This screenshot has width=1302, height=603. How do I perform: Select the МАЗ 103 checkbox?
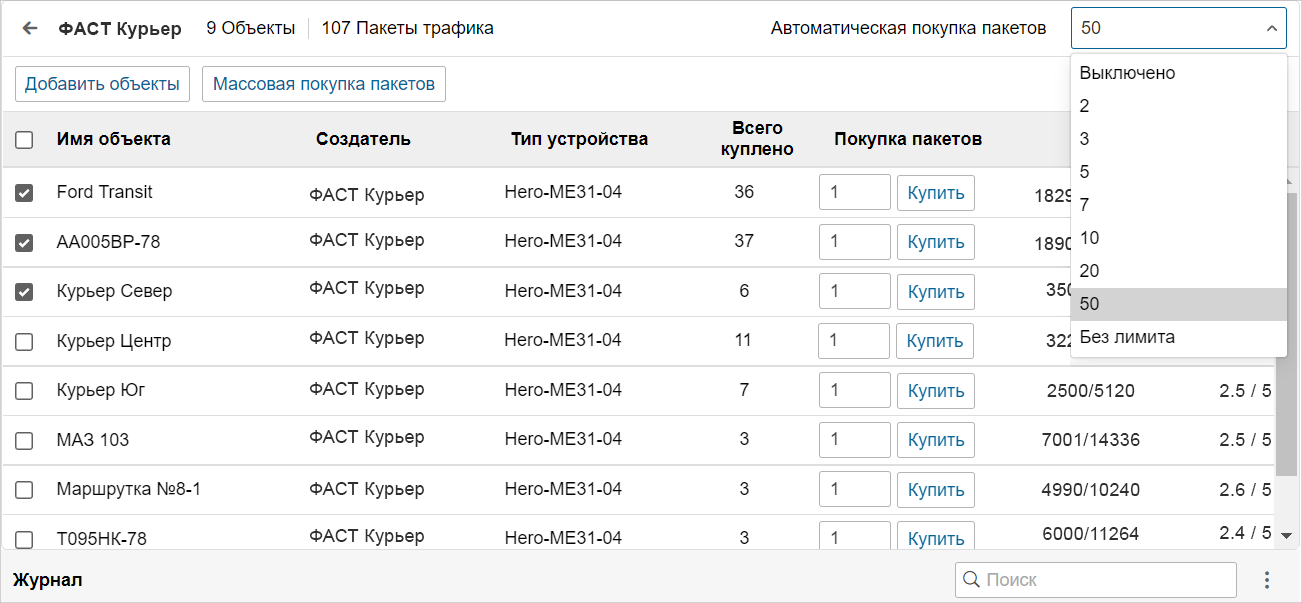click(x=24, y=441)
